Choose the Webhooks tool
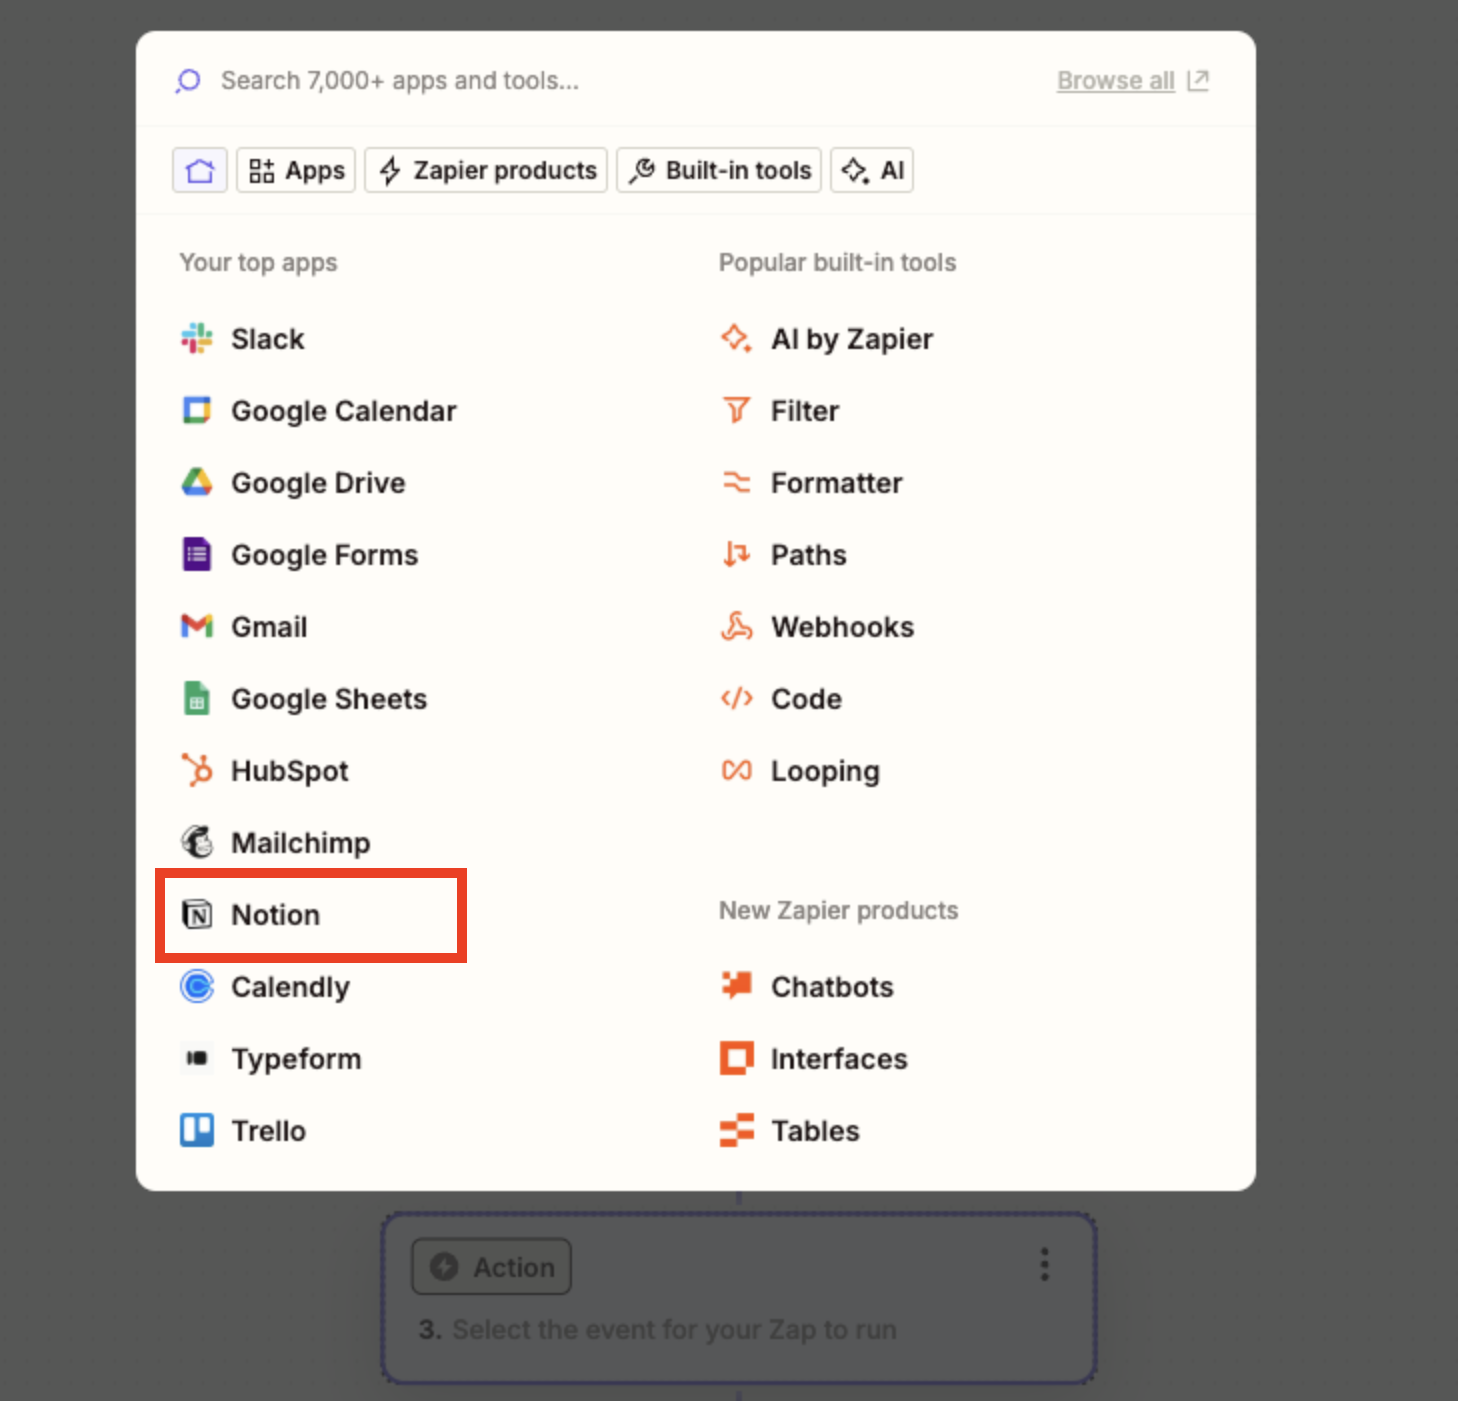This screenshot has width=1458, height=1401. pyautogui.click(x=817, y=627)
